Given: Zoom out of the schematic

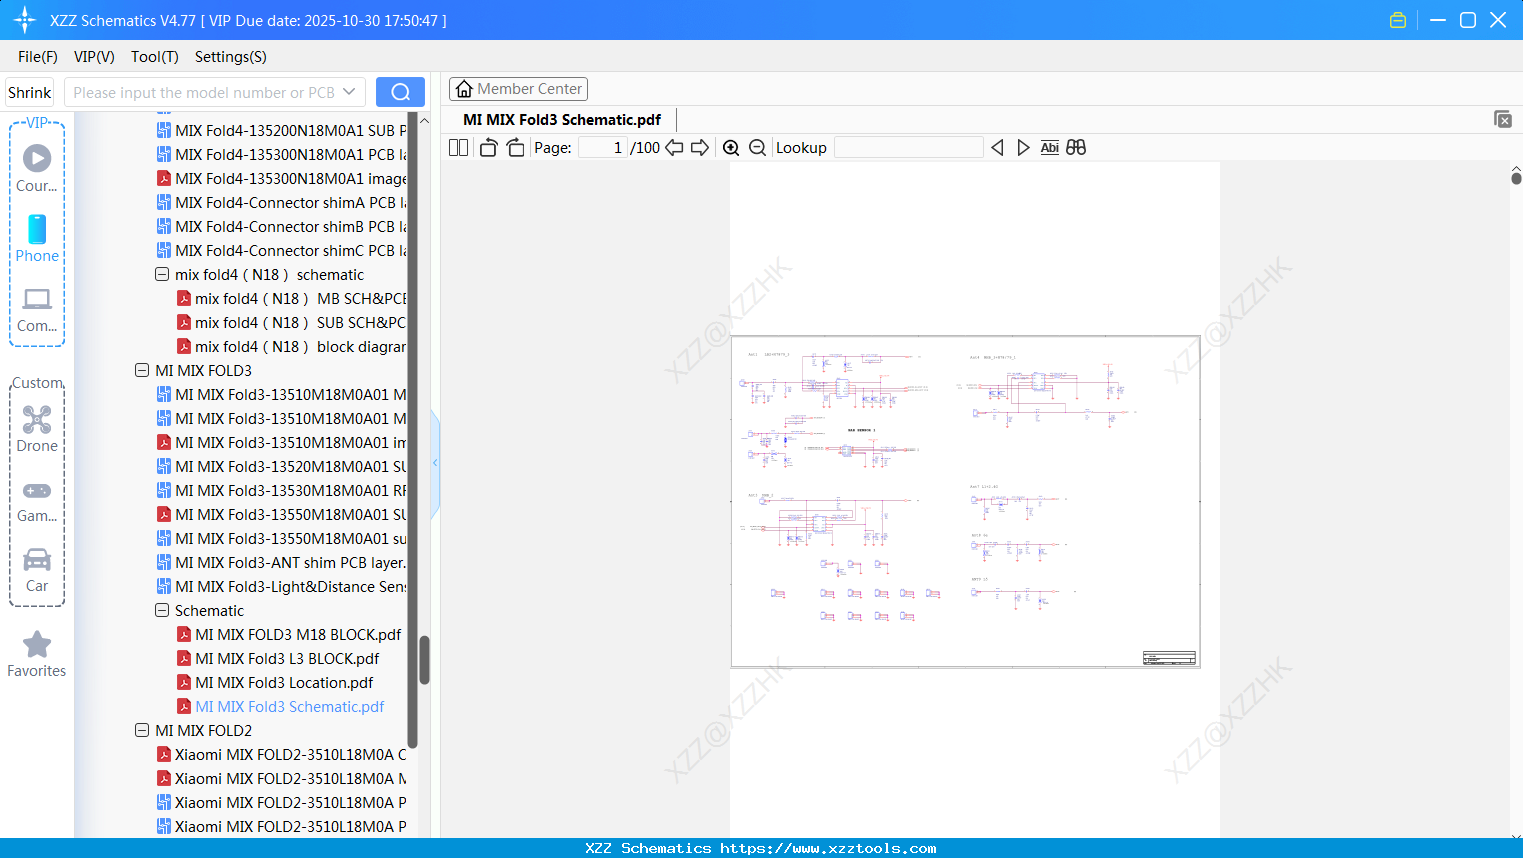Looking at the screenshot, I should (757, 148).
